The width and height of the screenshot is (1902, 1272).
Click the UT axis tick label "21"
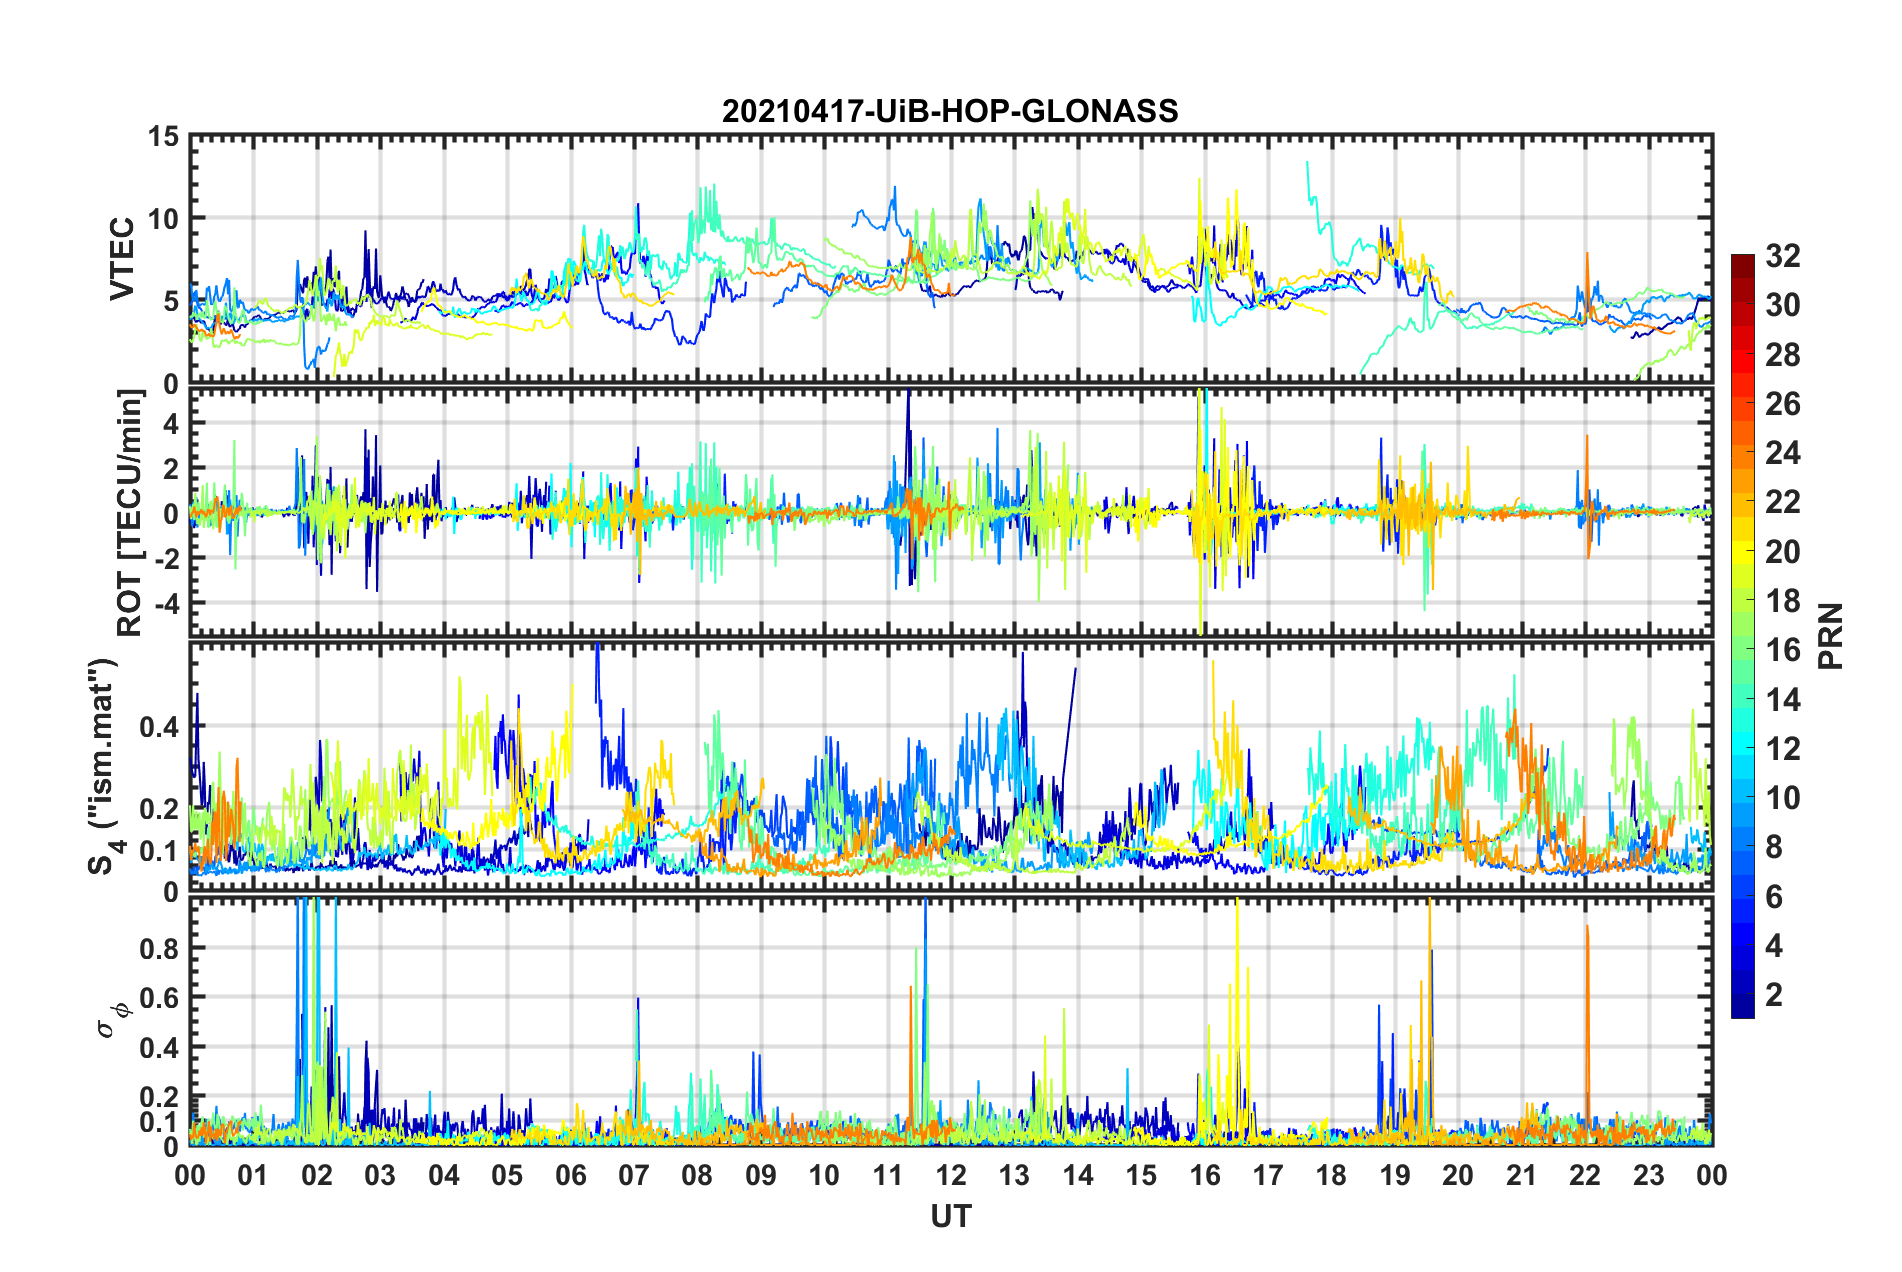coord(1522,1175)
